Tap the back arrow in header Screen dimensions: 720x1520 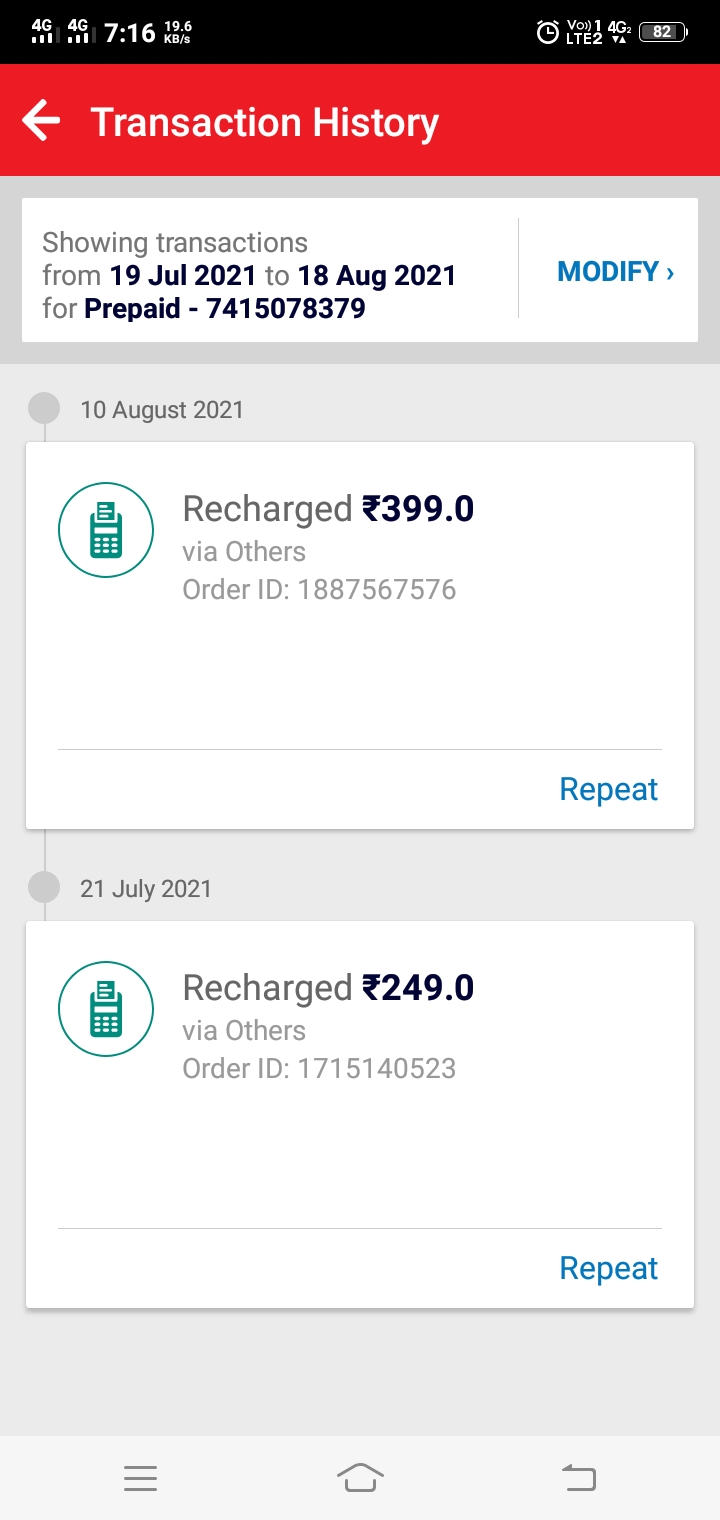click(41, 121)
